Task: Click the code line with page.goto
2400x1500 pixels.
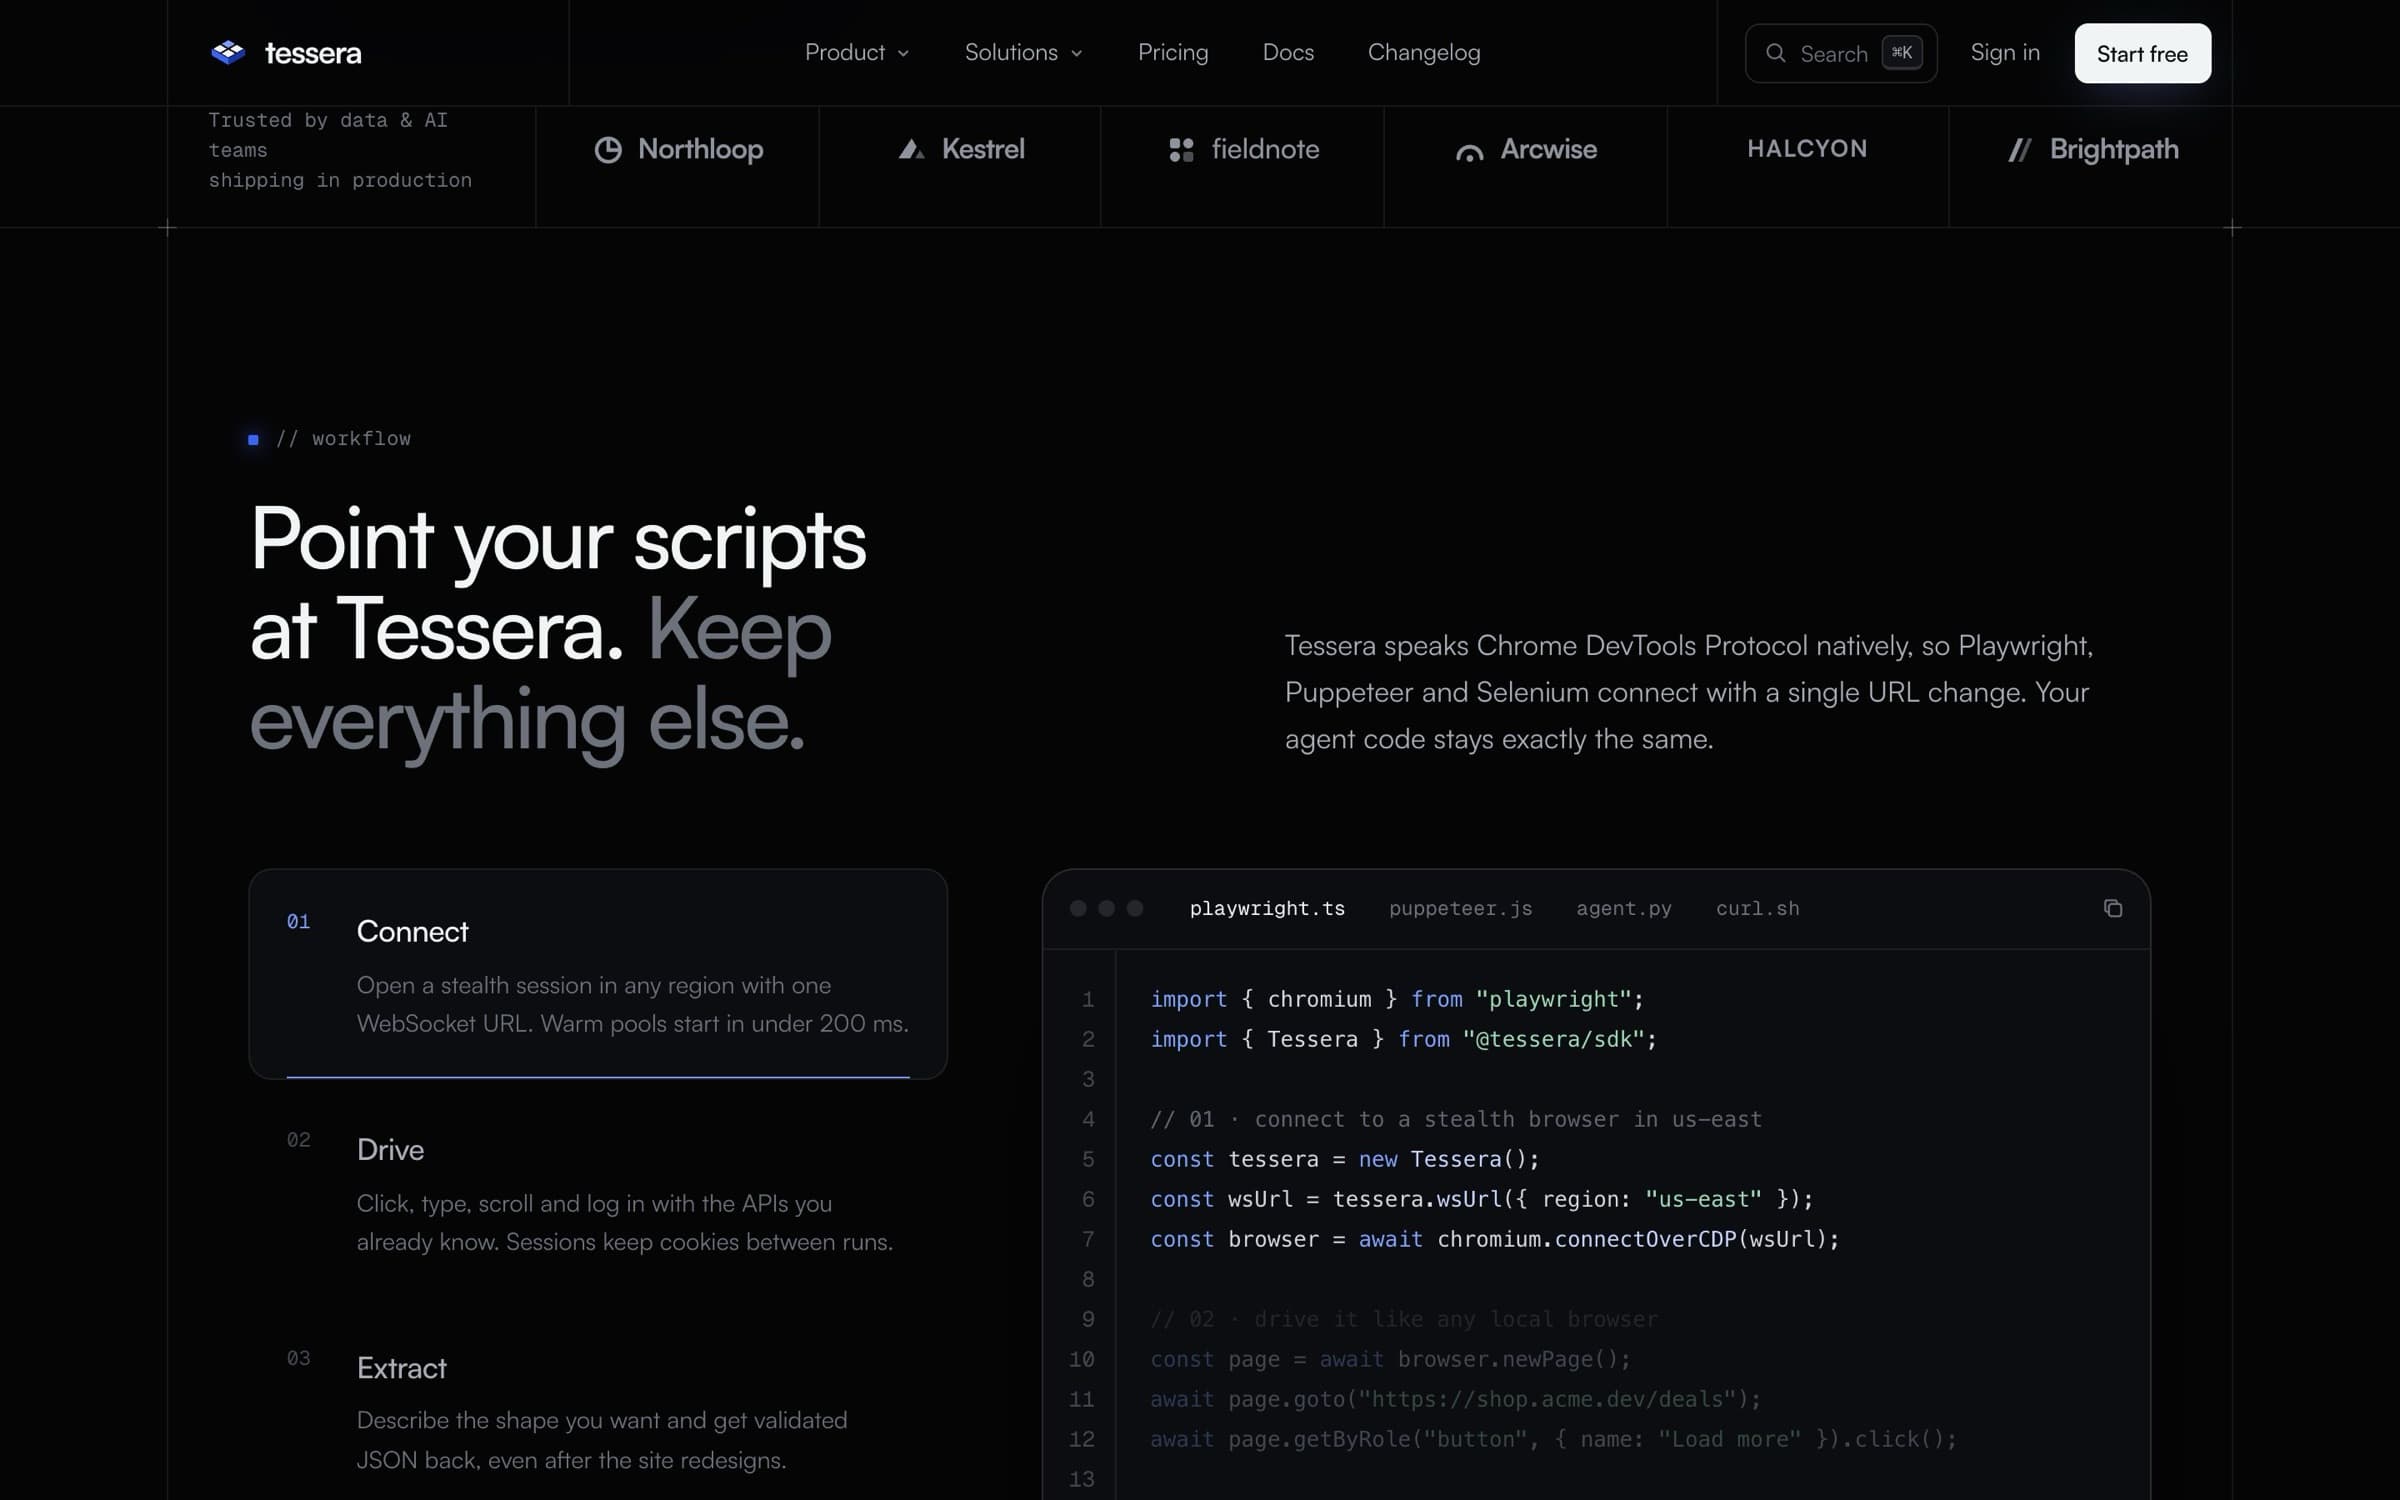Action: tap(1455, 1399)
